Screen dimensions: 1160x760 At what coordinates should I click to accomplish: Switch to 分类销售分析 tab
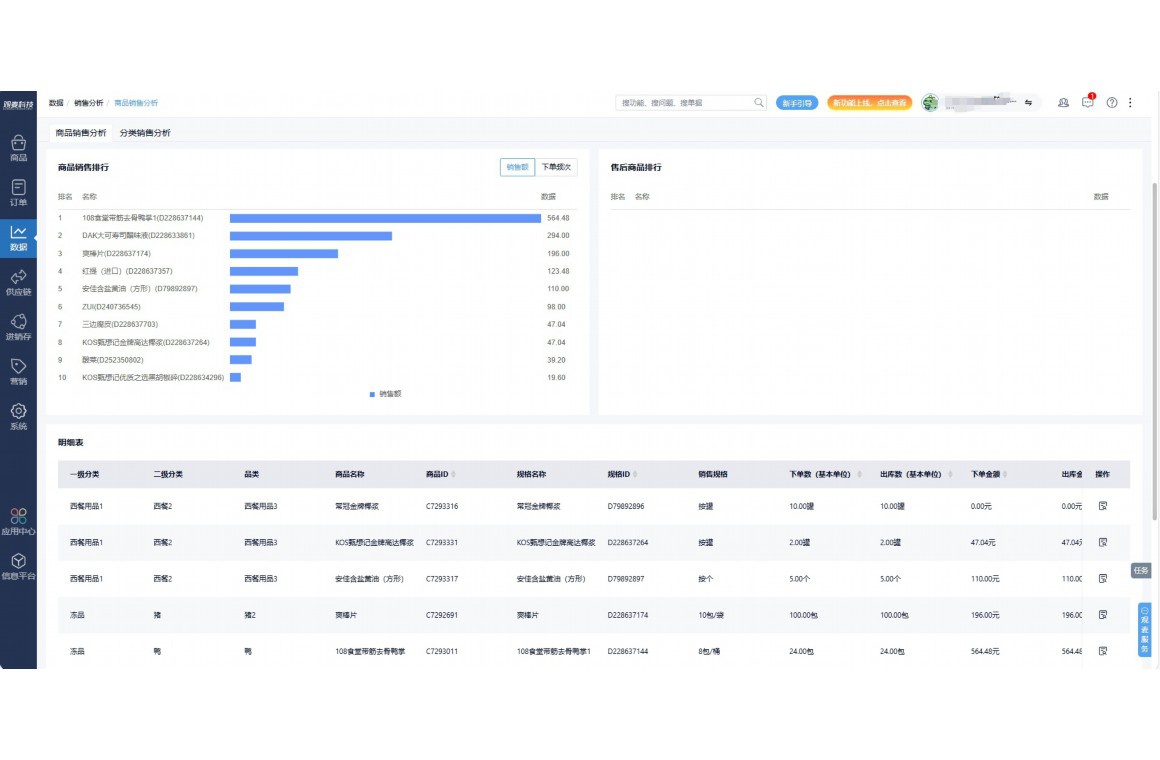coord(145,133)
